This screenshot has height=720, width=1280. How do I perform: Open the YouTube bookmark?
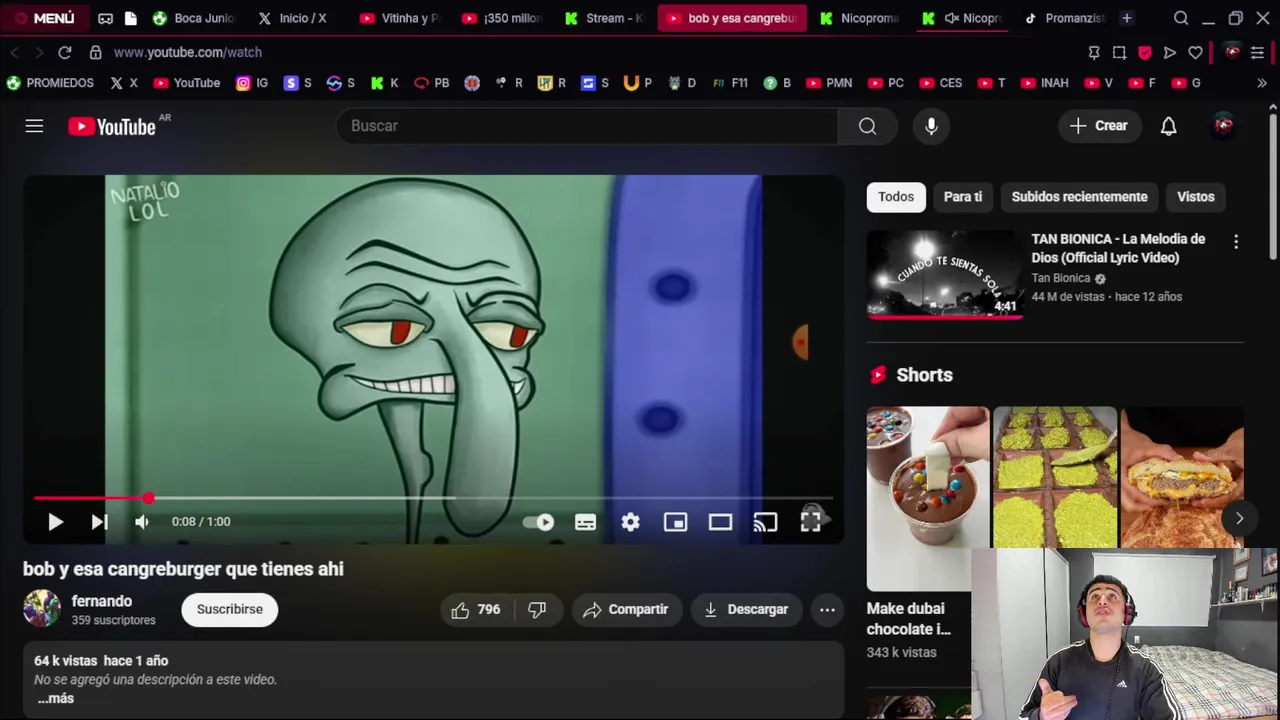tap(187, 83)
